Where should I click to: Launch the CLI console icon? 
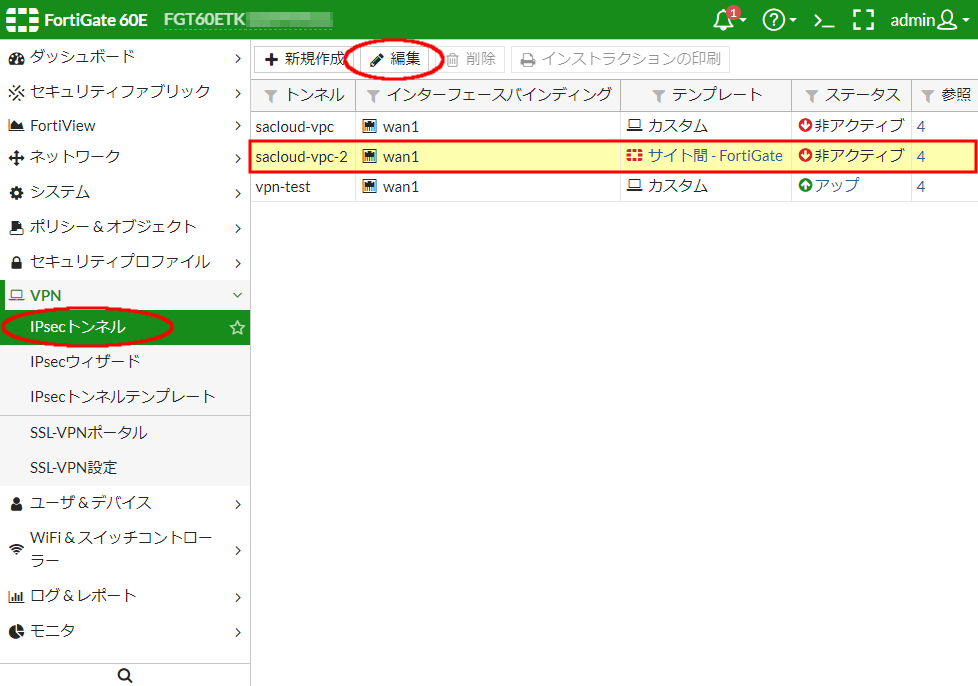coord(824,20)
